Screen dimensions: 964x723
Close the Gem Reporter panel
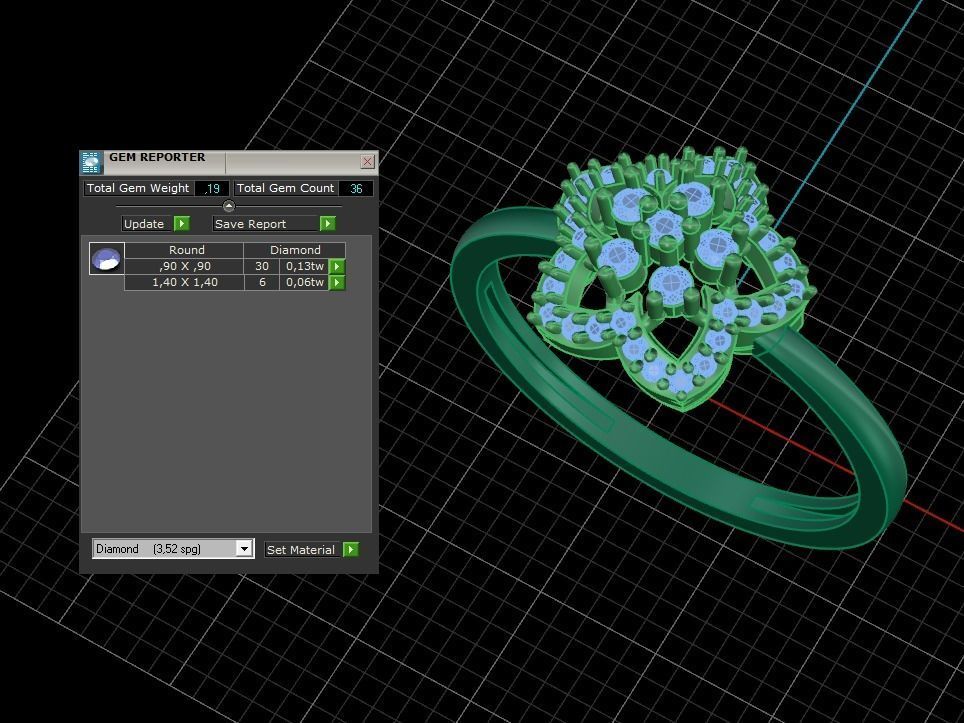pos(367,162)
